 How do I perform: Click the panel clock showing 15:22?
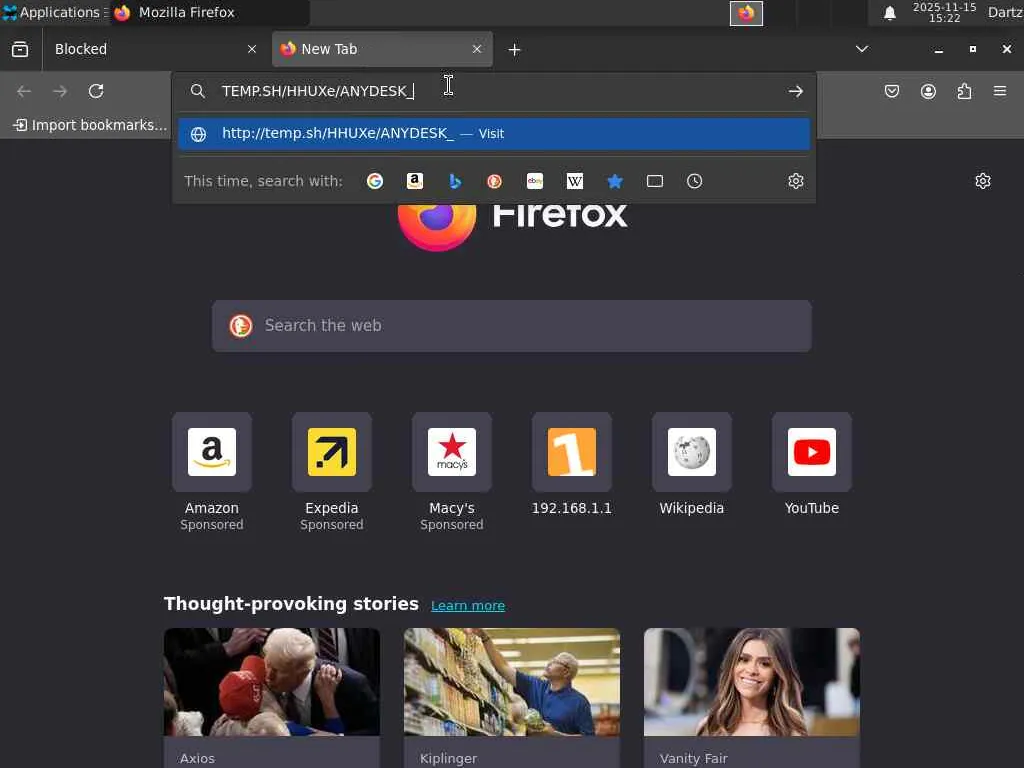[944, 12]
